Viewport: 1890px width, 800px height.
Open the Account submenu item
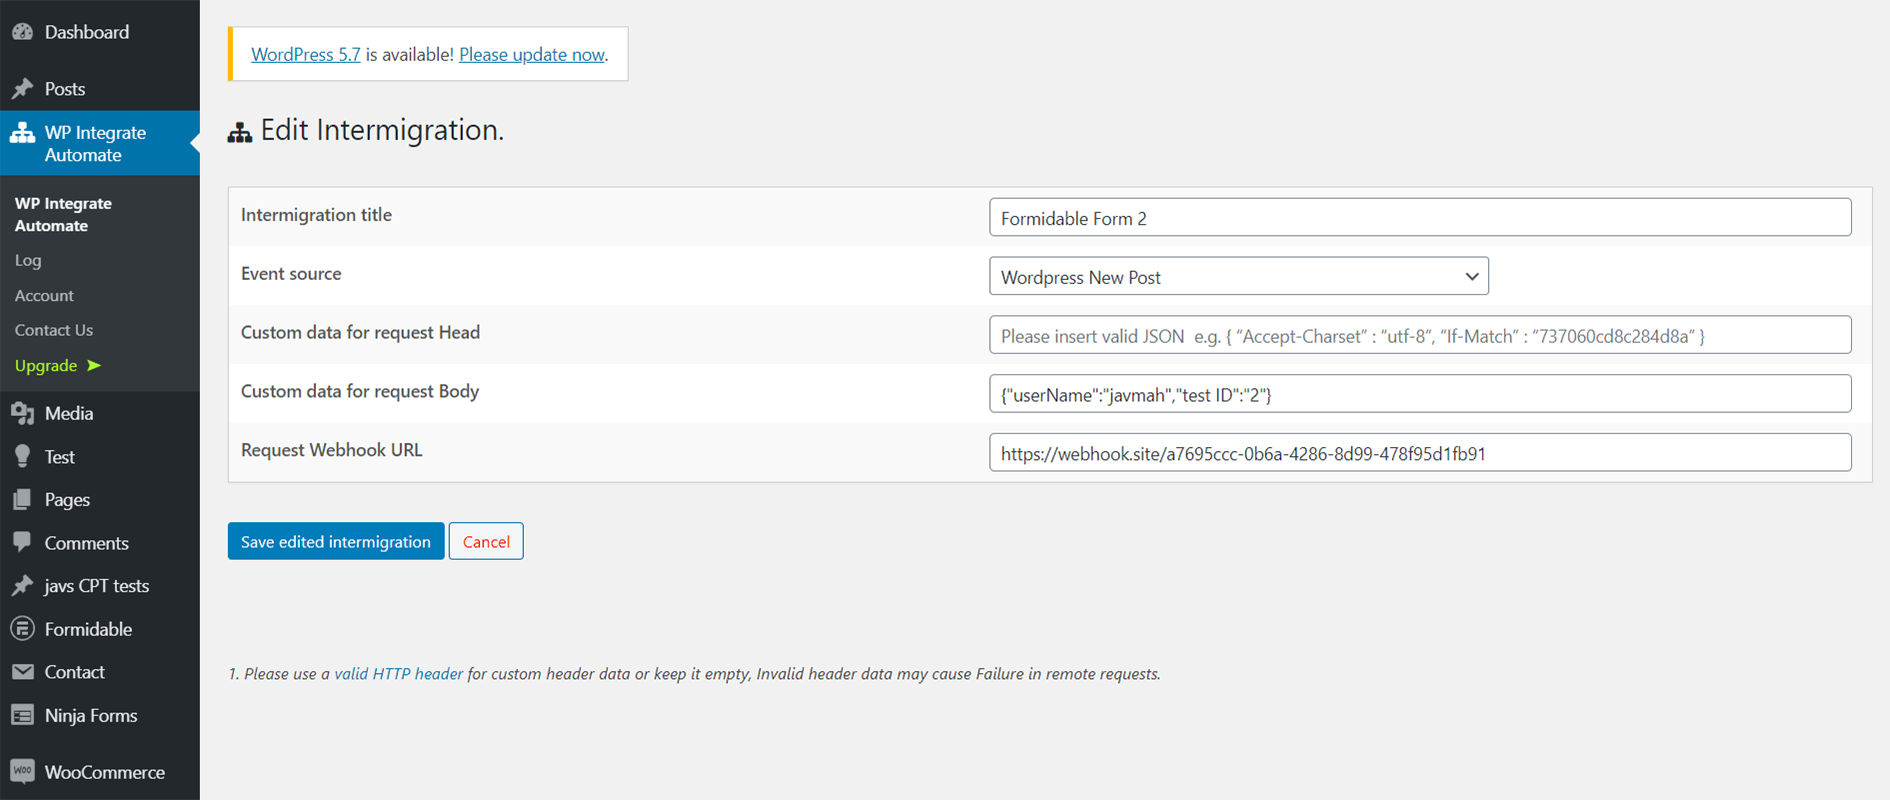44,296
